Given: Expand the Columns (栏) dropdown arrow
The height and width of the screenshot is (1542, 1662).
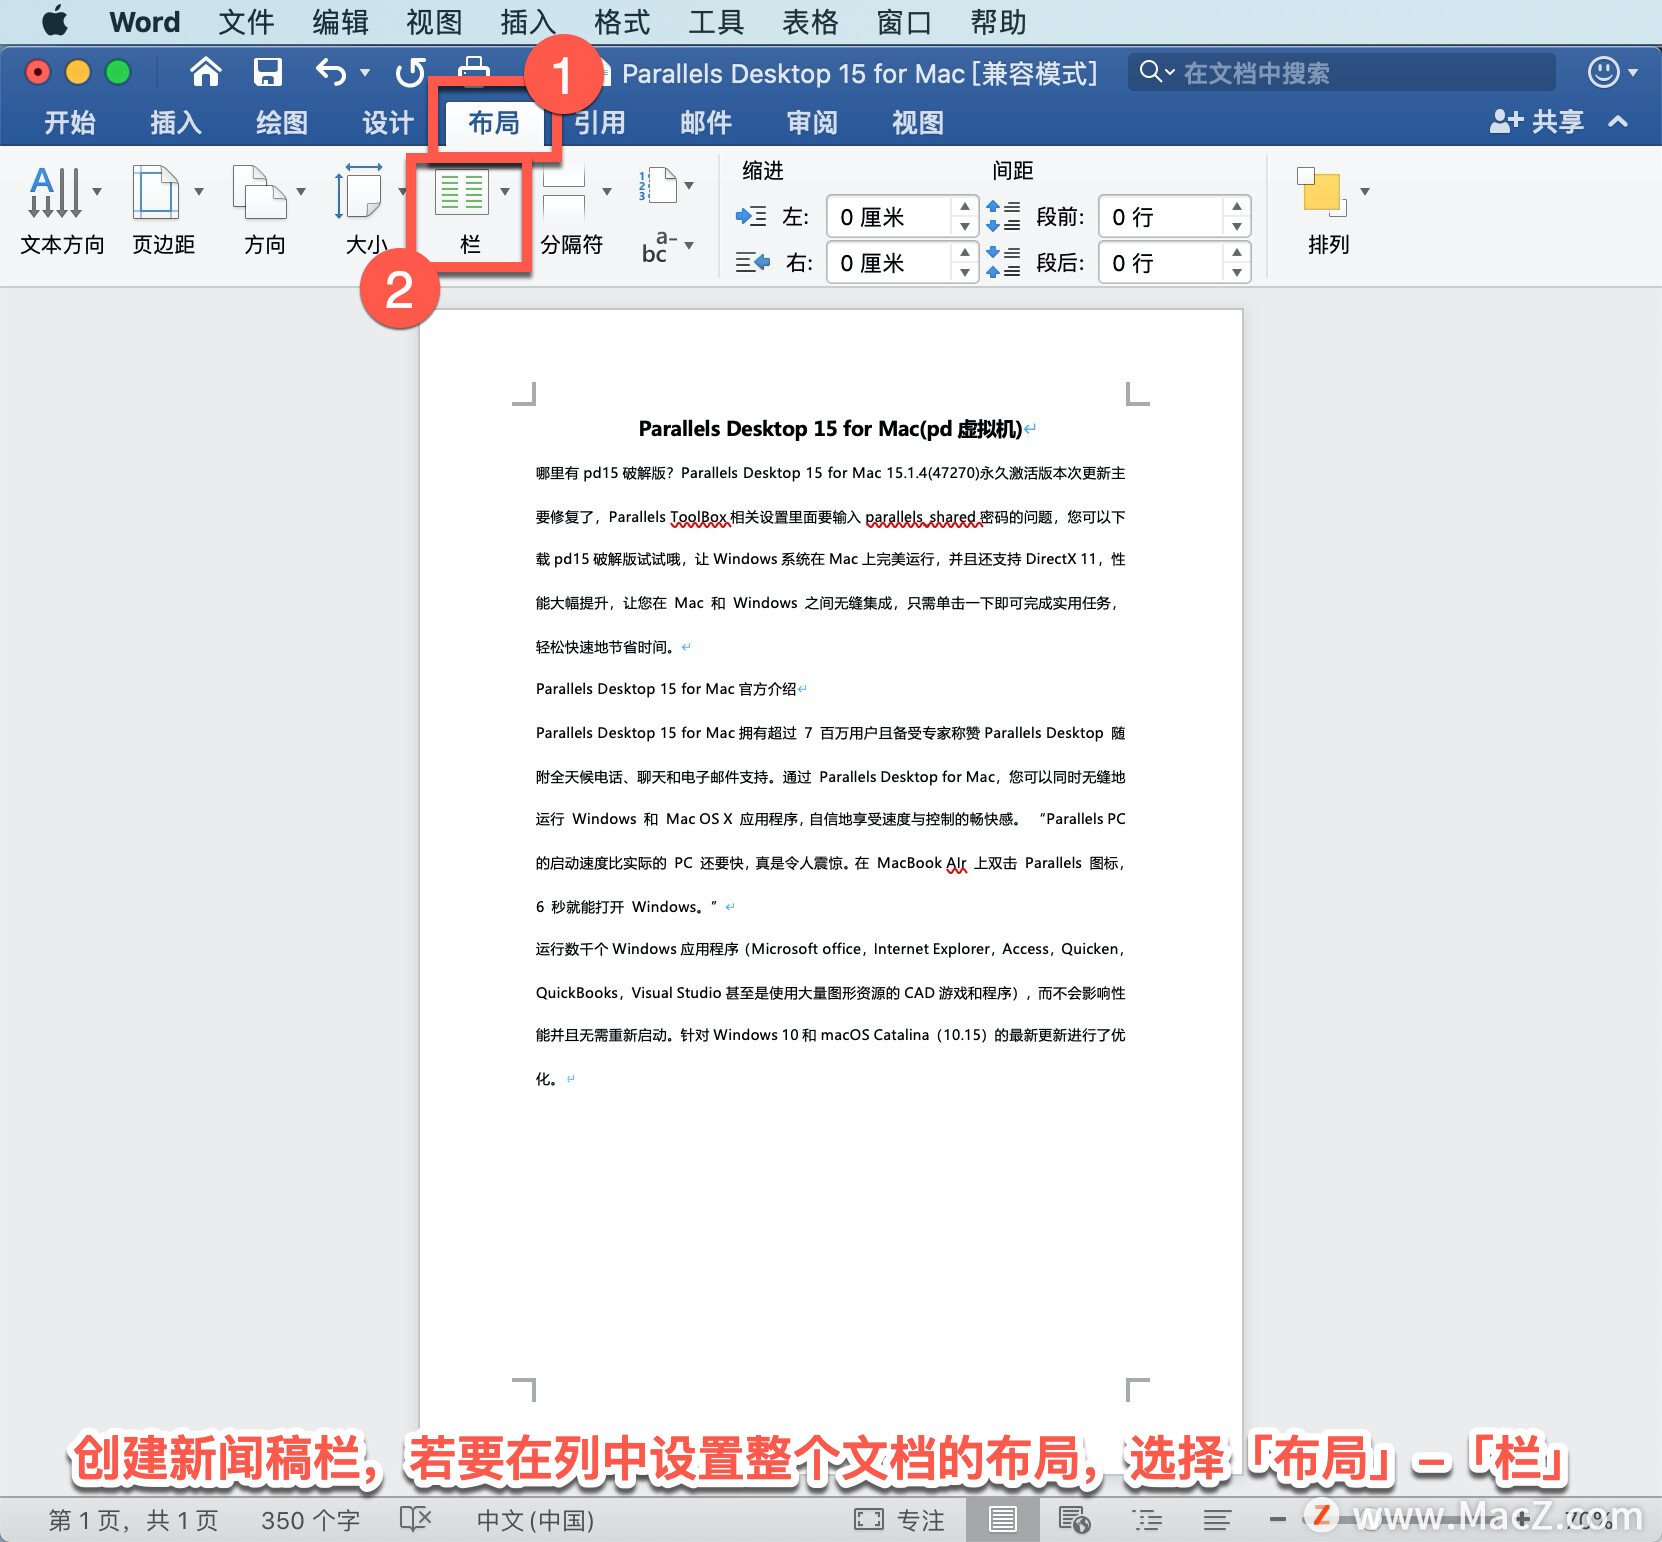Looking at the screenshot, I should pos(505,192).
